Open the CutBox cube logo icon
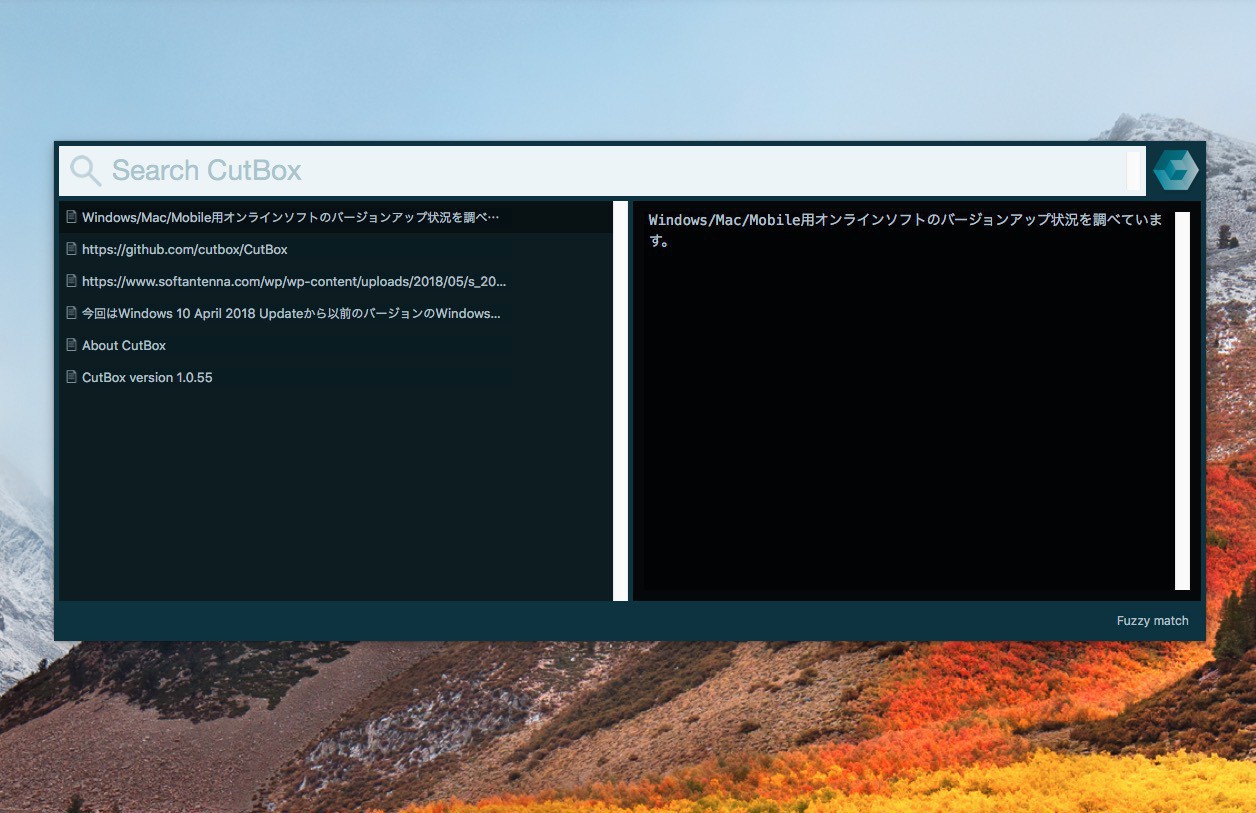 coord(1175,170)
